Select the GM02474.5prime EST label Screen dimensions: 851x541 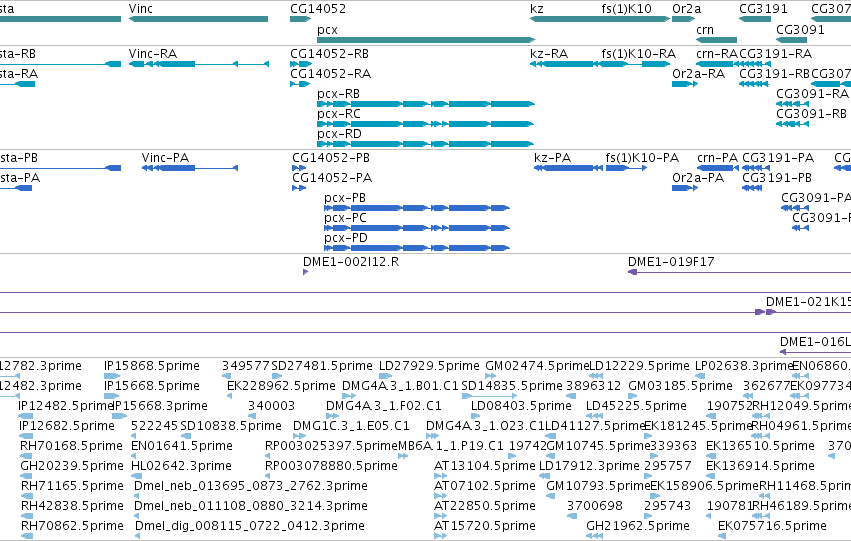coord(537,366)
